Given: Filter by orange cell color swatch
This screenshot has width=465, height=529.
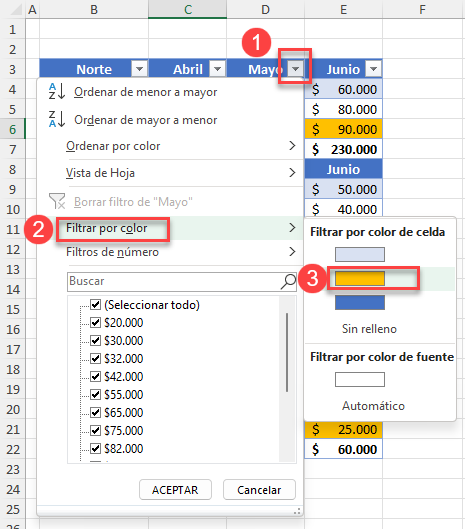Looking at the screenshot, I should click(360, 279).
